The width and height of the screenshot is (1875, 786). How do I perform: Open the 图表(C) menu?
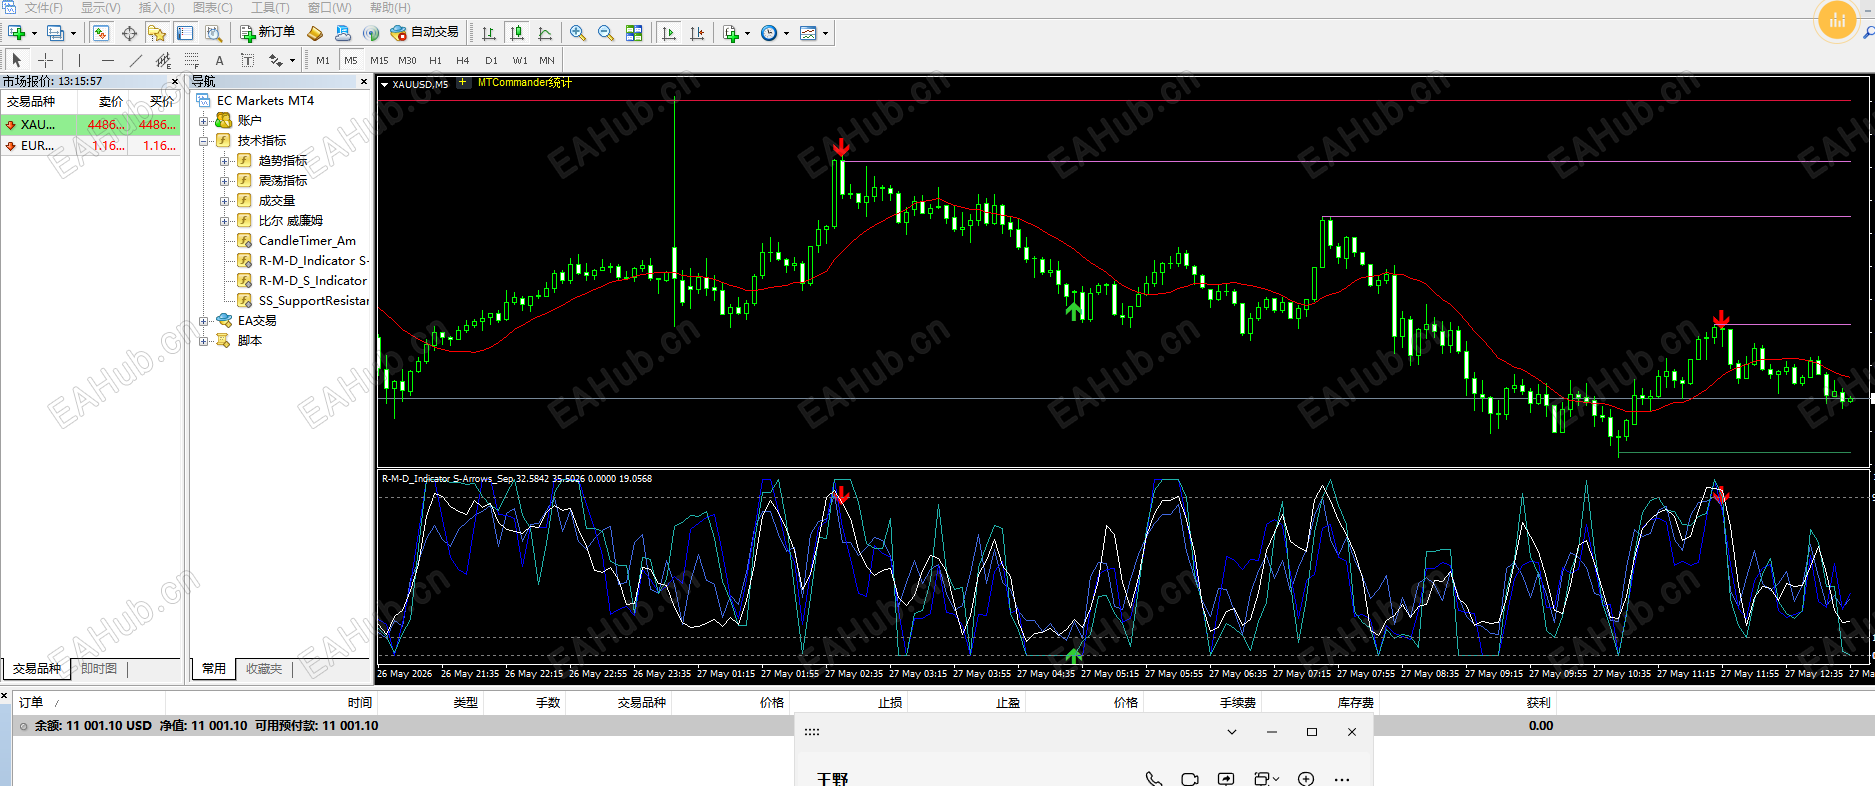coord(212,8)
